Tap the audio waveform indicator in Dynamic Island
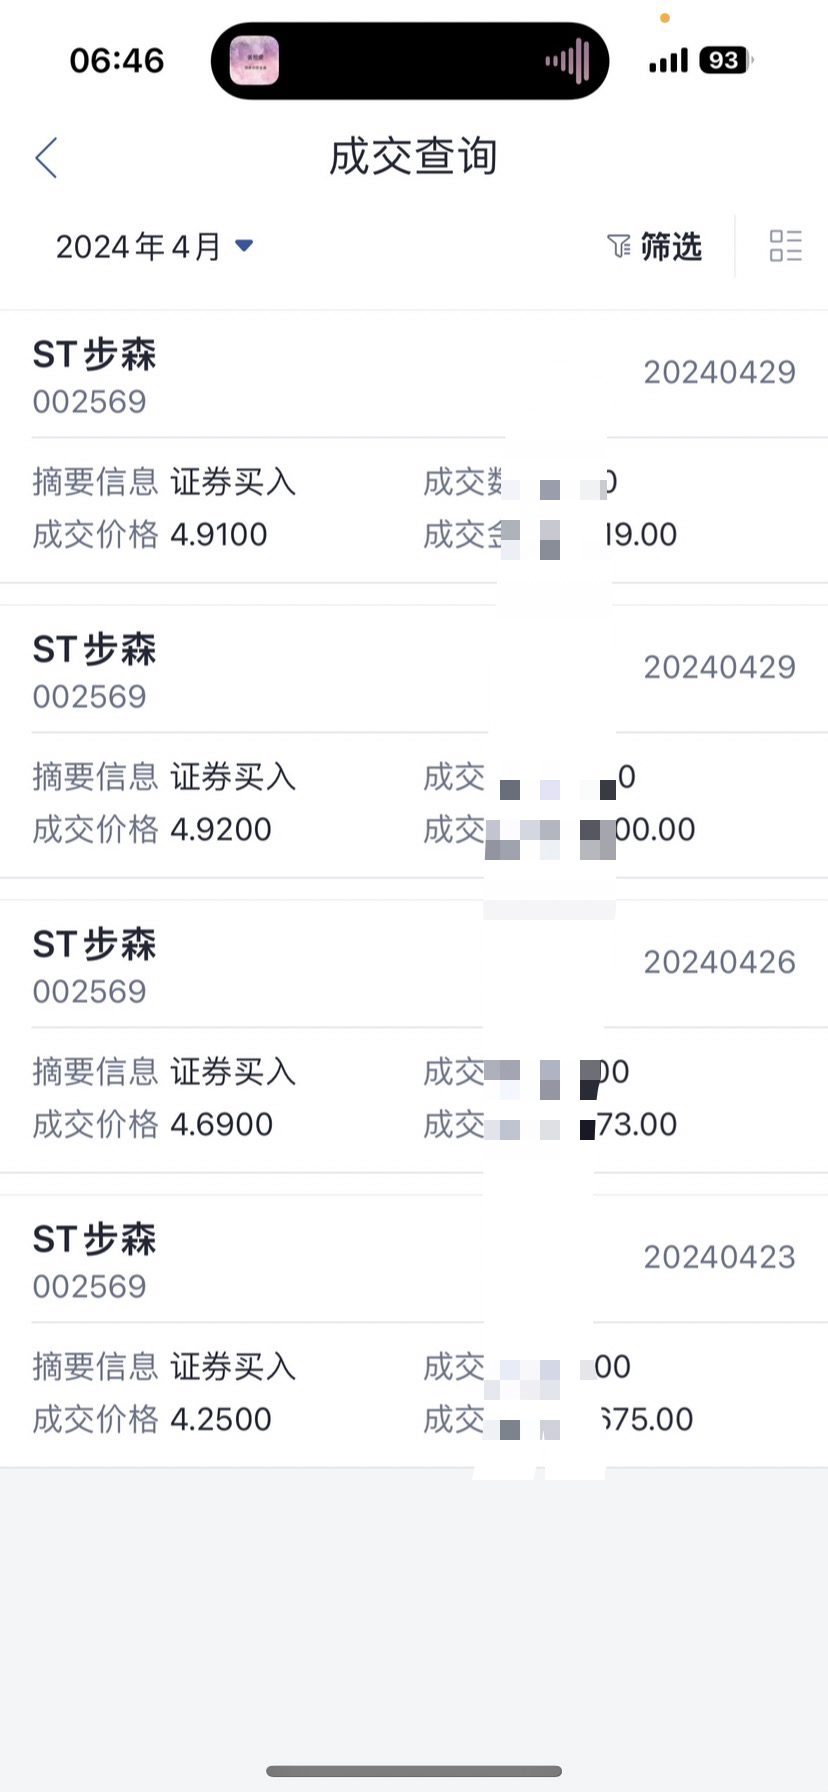The image size is (828, 1792). coord(567,62)
